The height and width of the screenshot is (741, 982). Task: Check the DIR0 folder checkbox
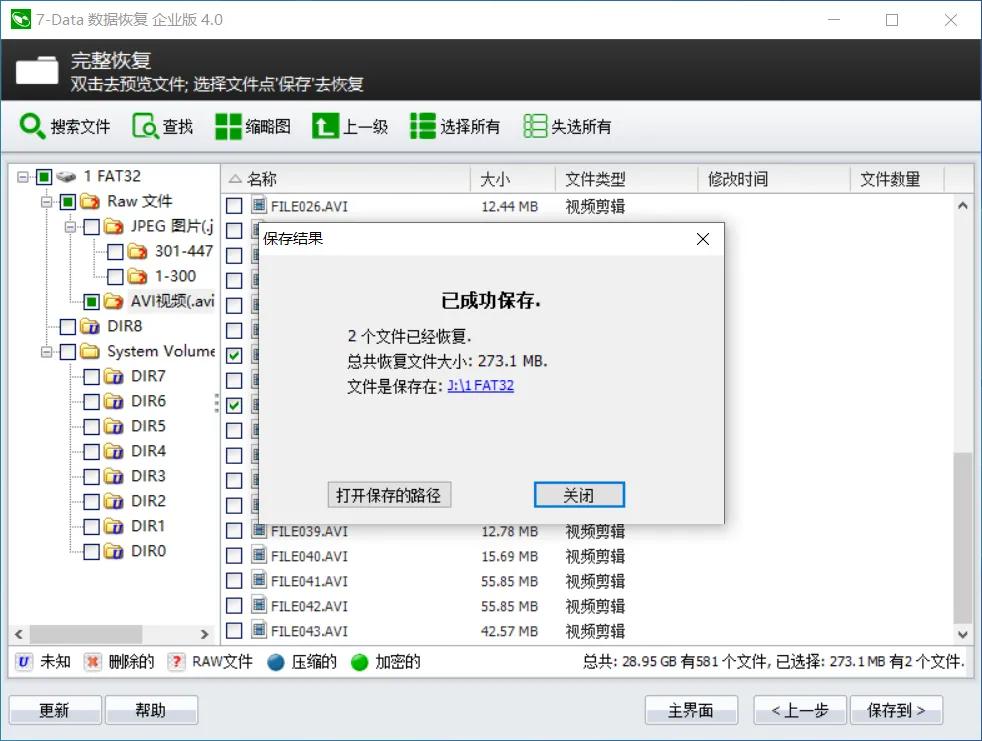coord(90,551)
